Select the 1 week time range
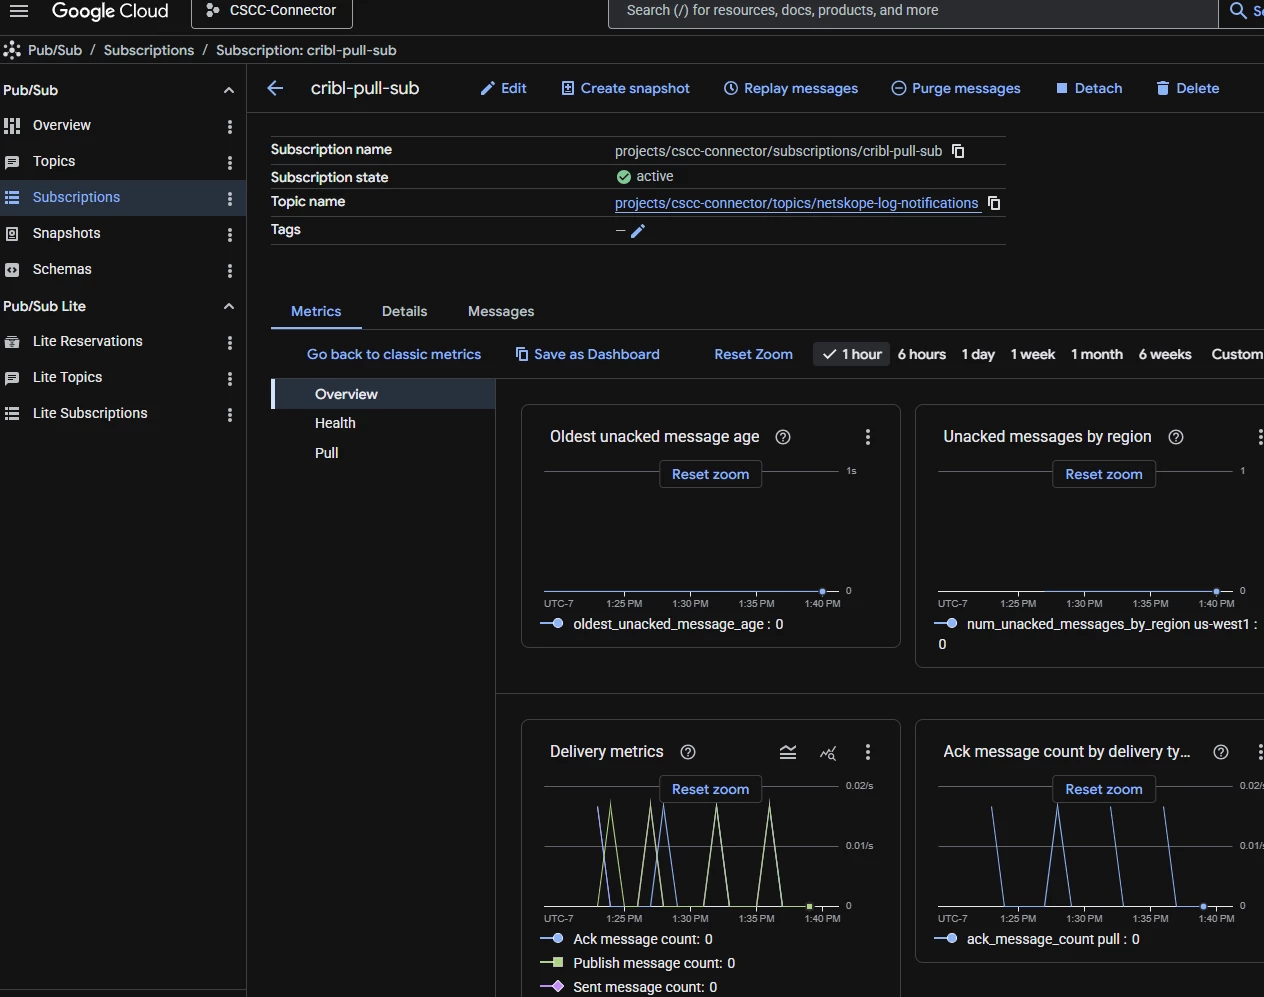This screenshot has height=997, width=1264. [x=1032, y=354]
